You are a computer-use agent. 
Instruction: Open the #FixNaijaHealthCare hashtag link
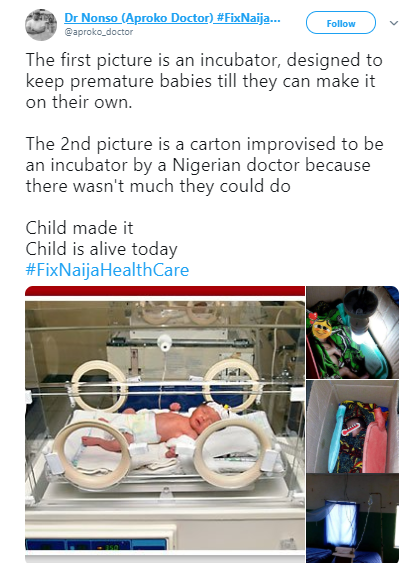click(107, 270)
